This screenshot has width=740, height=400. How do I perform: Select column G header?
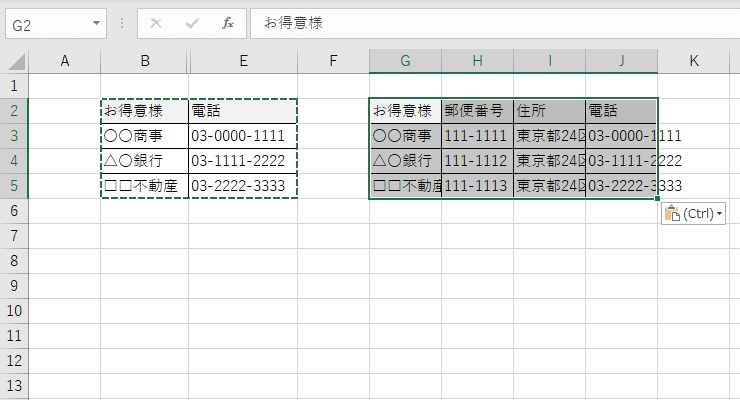(405, 61)
